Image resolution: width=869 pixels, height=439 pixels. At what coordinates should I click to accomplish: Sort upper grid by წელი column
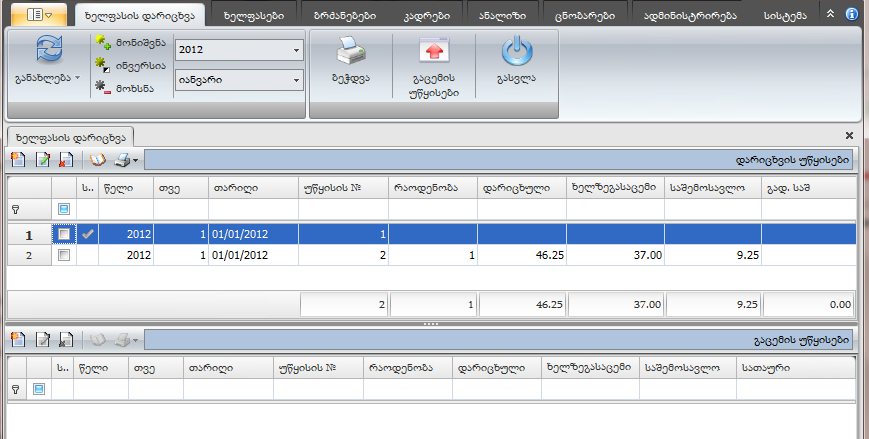click(126, 188)
